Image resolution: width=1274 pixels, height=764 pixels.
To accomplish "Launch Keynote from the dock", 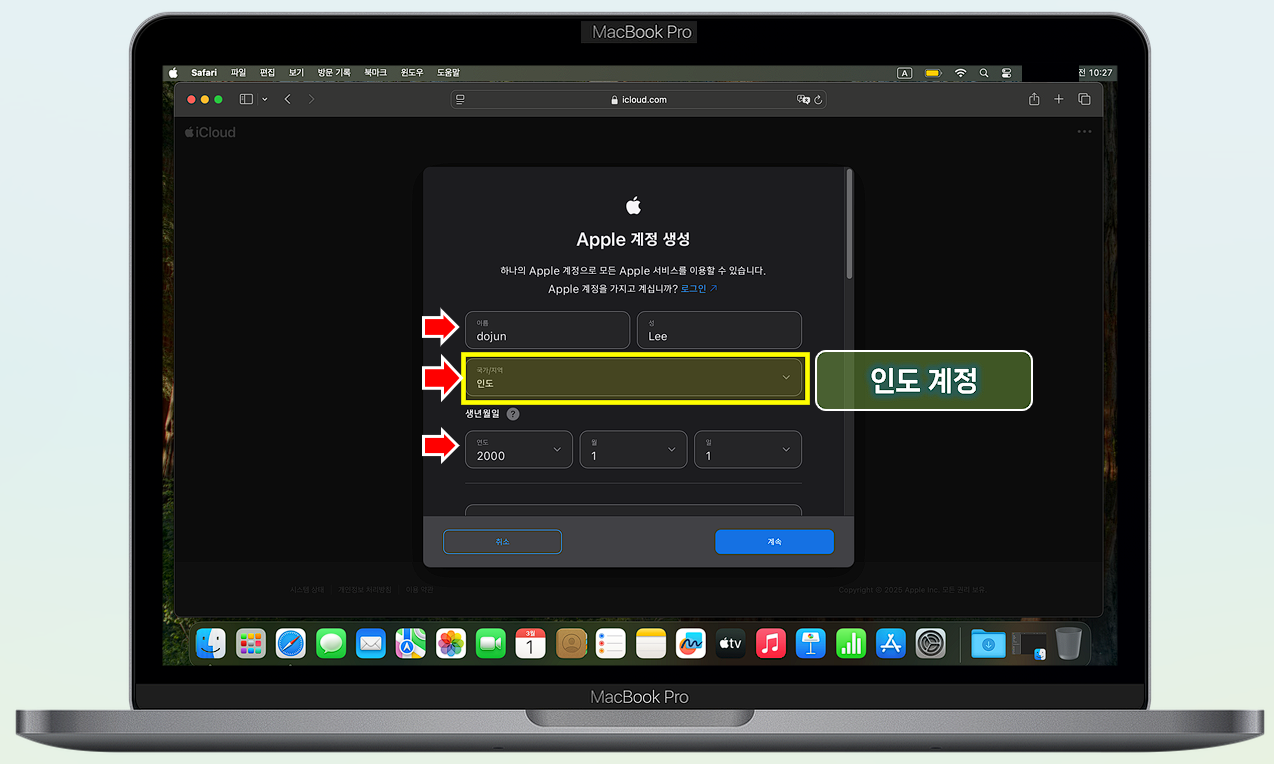I will pos(810,643).
